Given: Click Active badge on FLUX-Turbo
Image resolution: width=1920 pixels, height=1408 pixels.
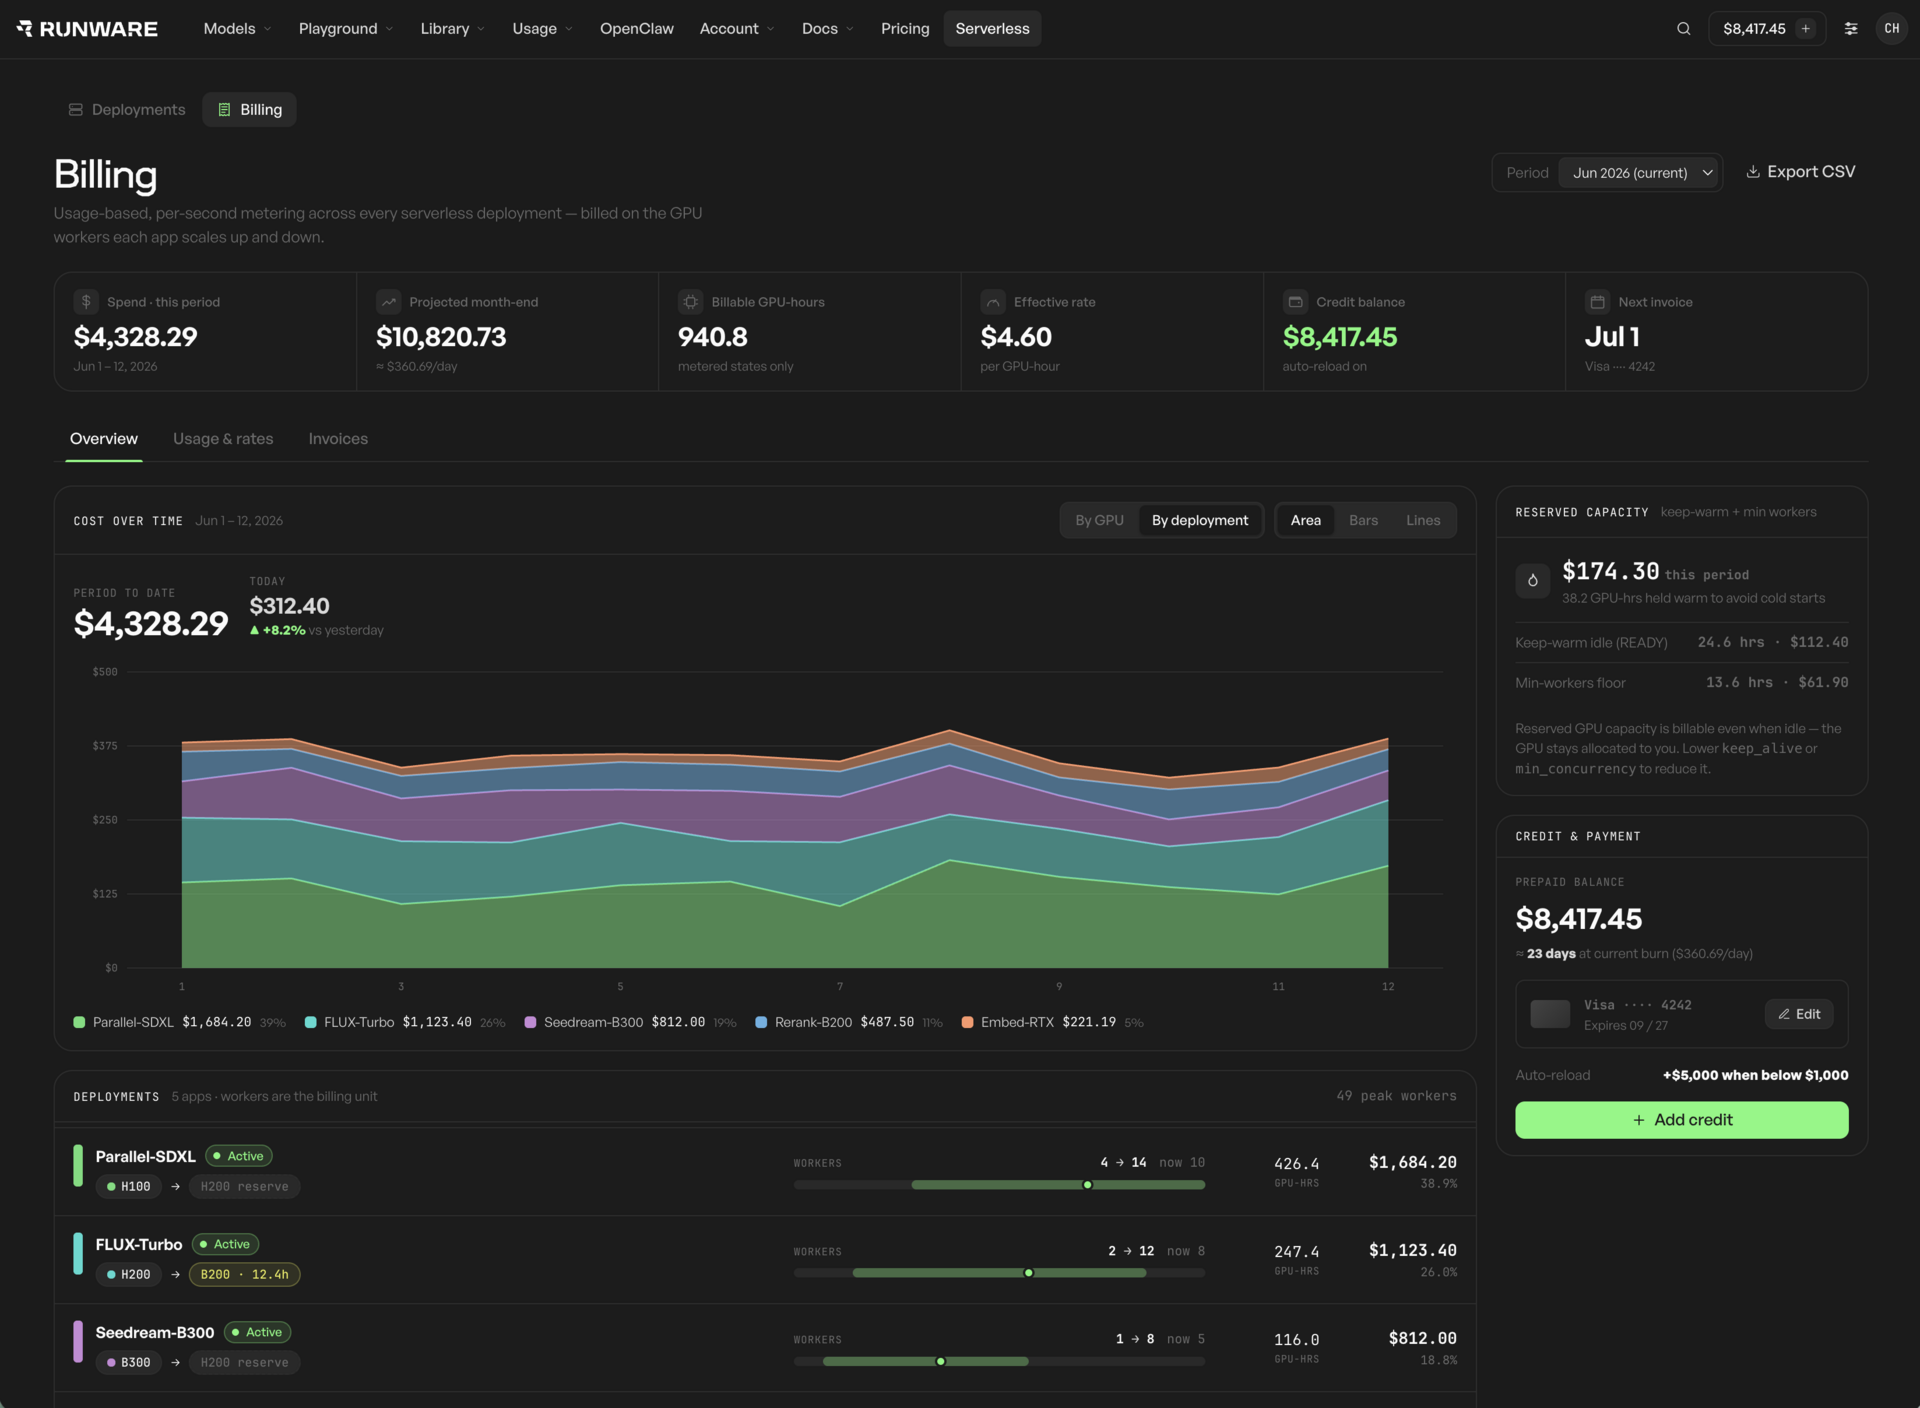Looking at the screenshot, I should 225,1245.
